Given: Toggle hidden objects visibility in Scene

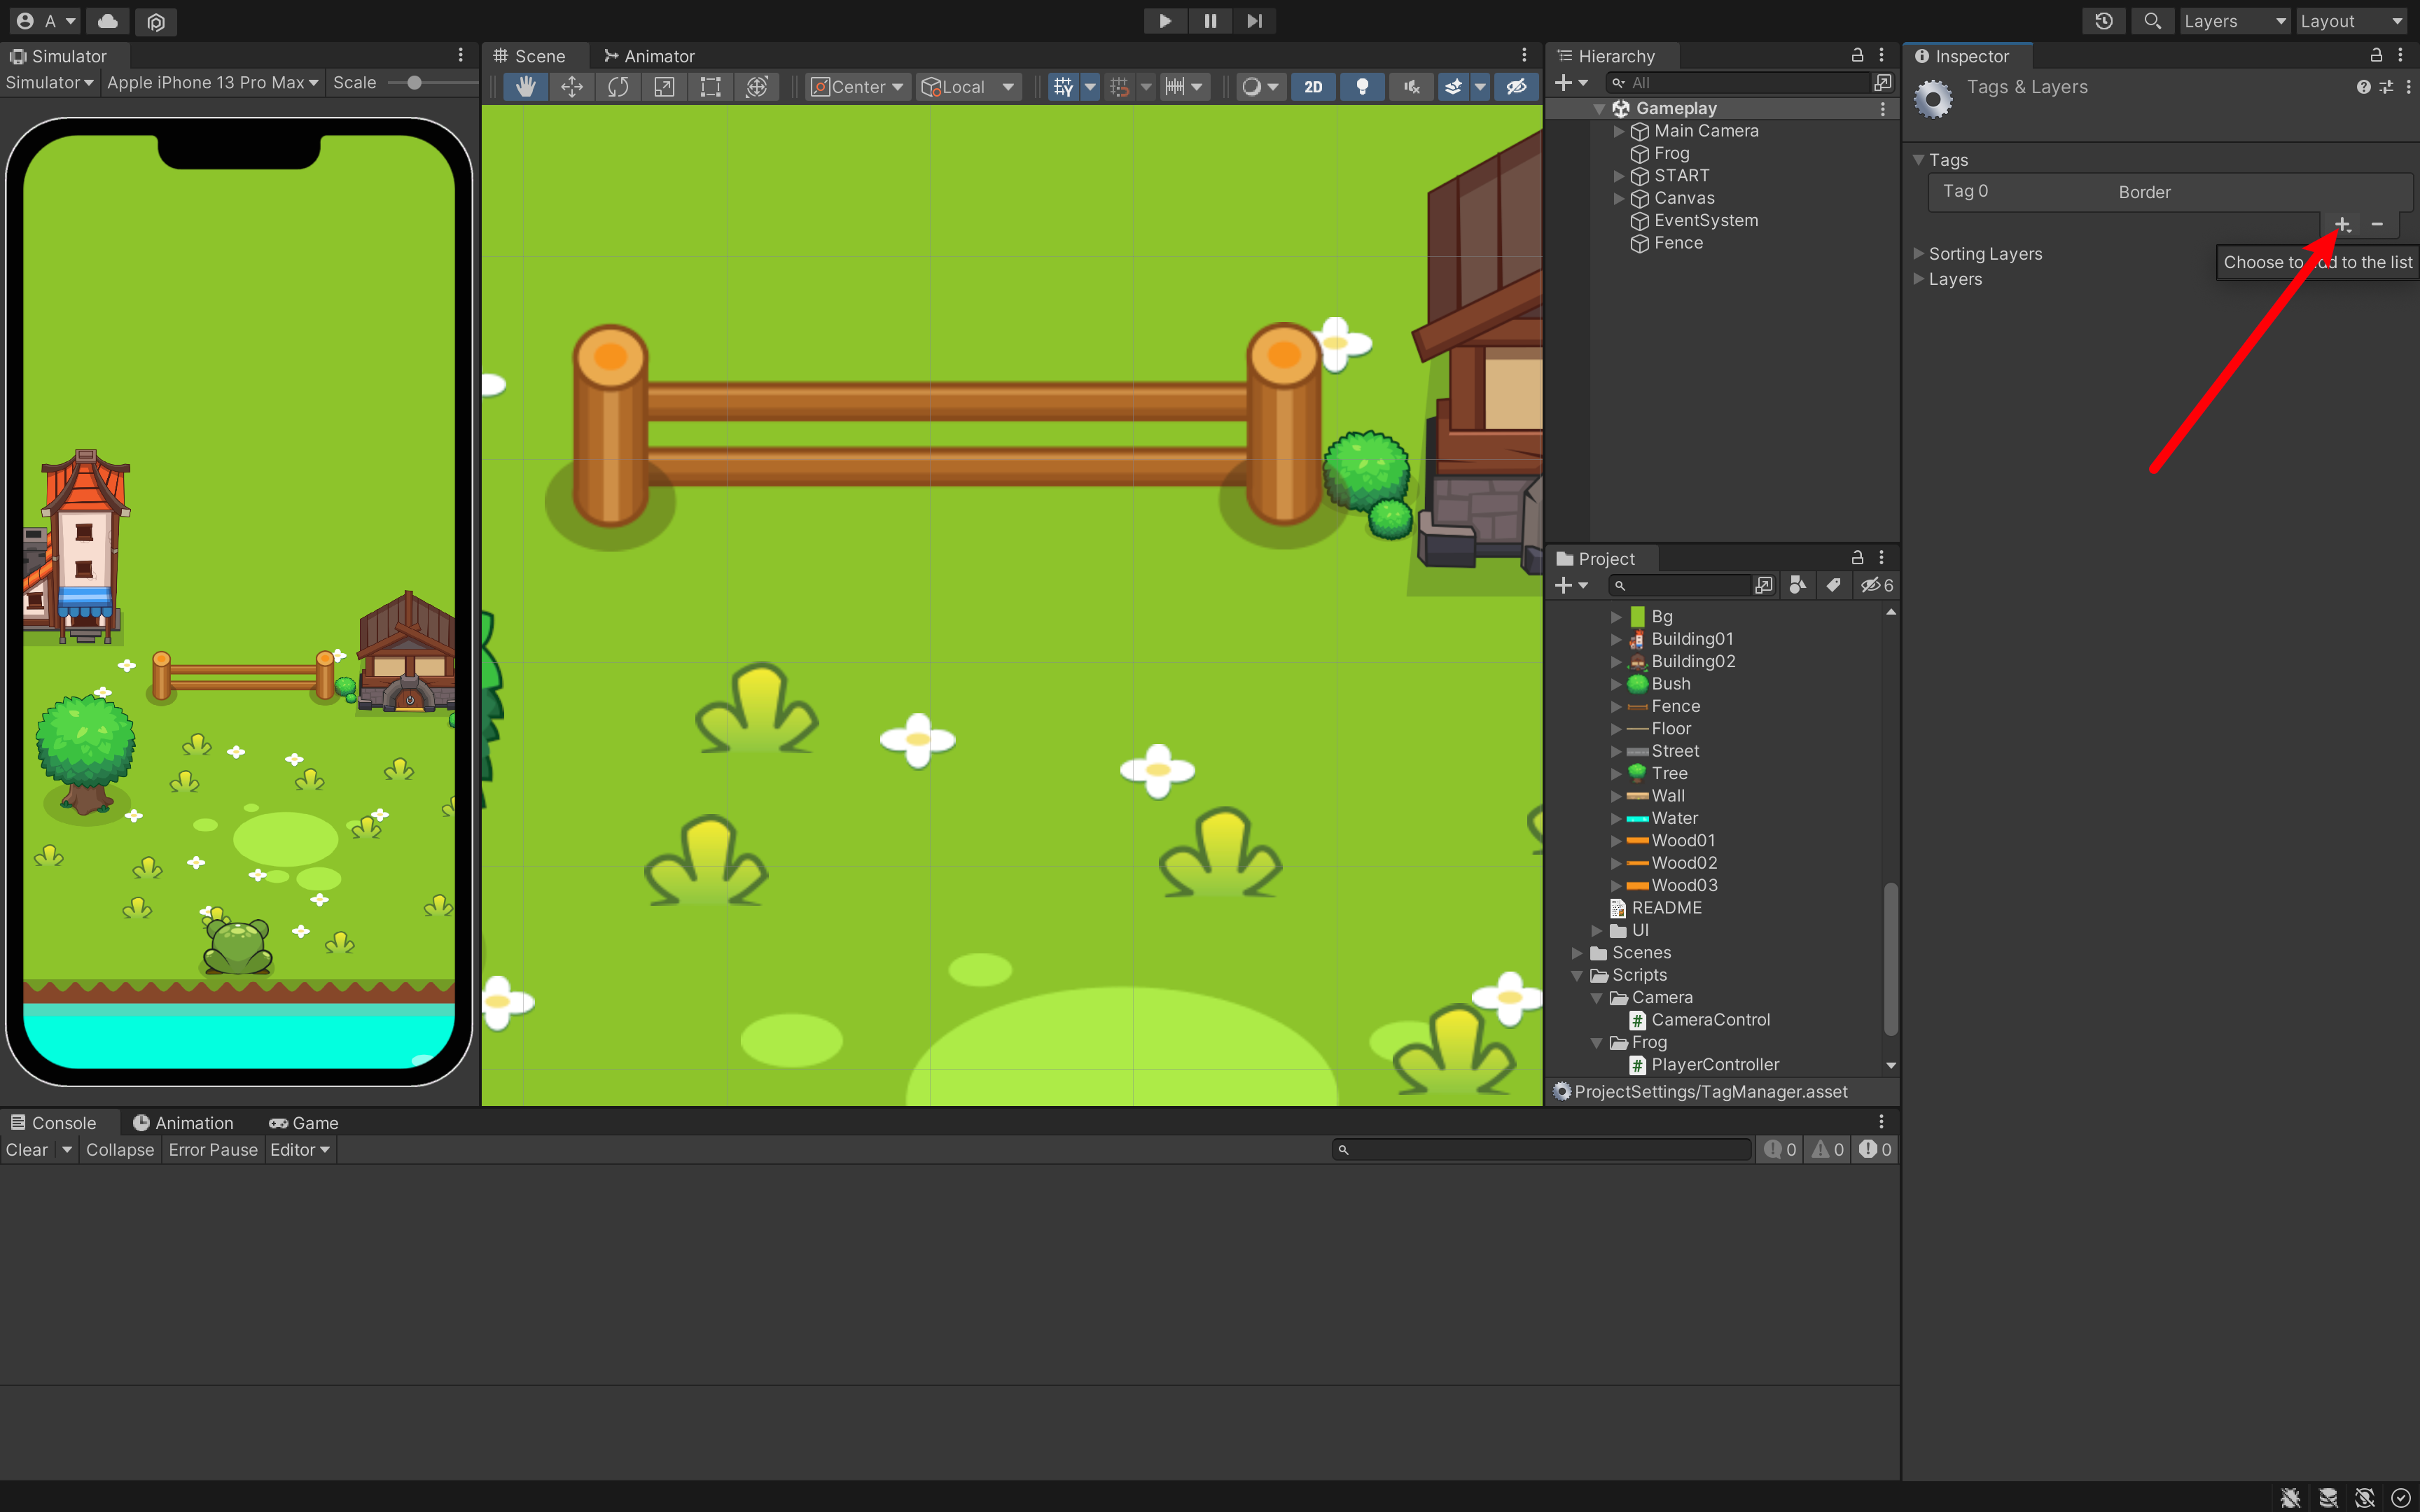Looking at the screenshot, I should pos(1516,87).
